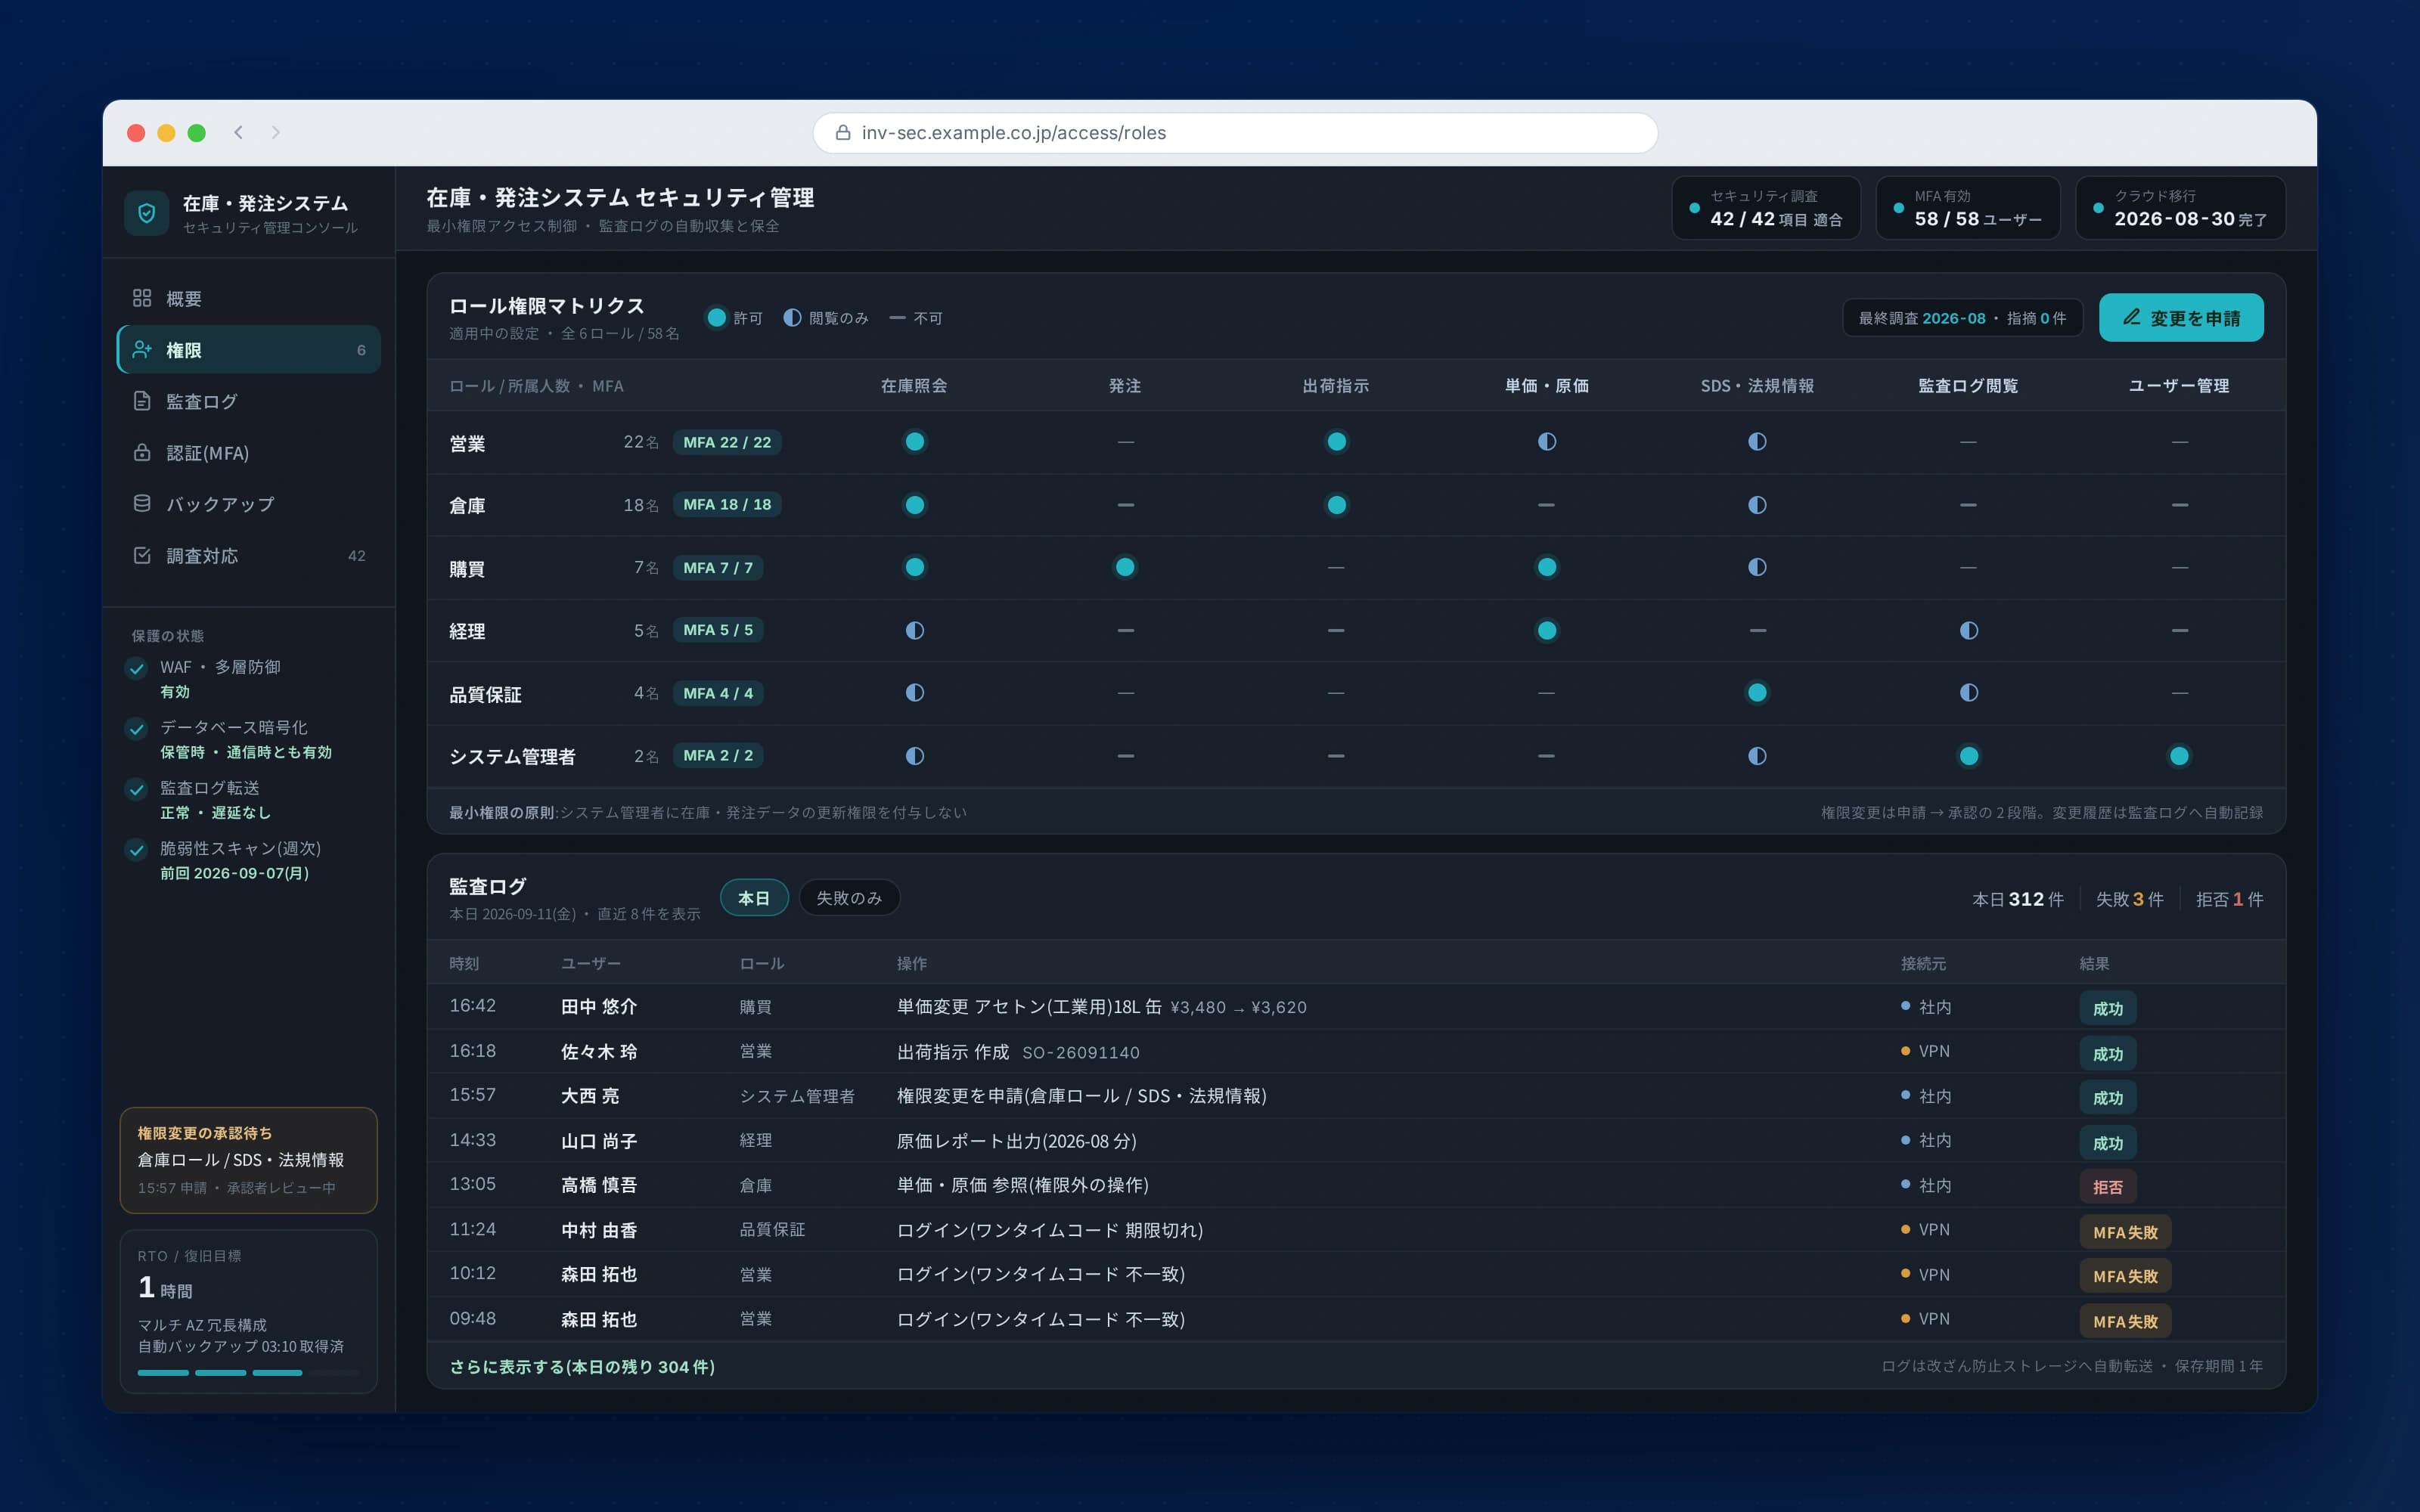Click the document icon beside 監査ログ
Viewport: 2420px width, 1512px height.
(x=142, y=401)
